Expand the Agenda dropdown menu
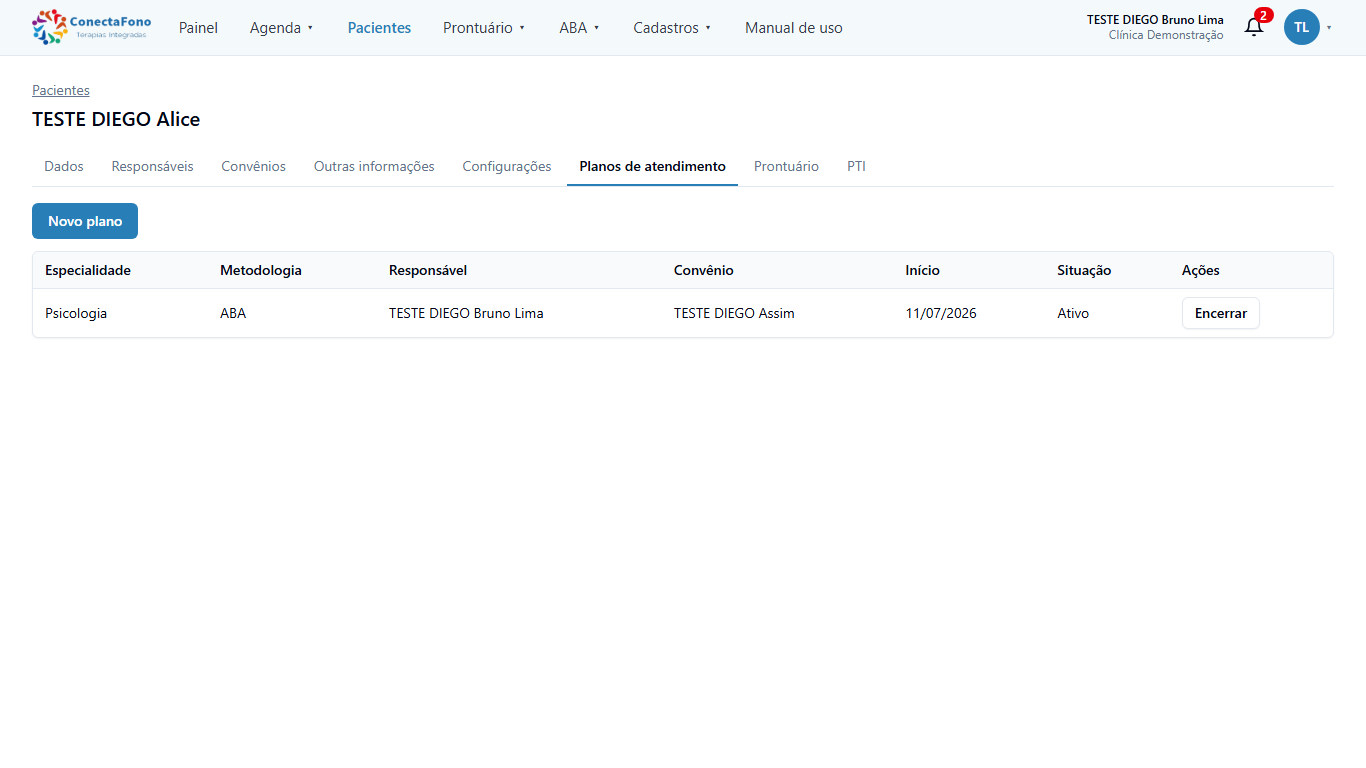Image resolution: width=1366 pixels, height=768 pixels. [x=282, y=28]
